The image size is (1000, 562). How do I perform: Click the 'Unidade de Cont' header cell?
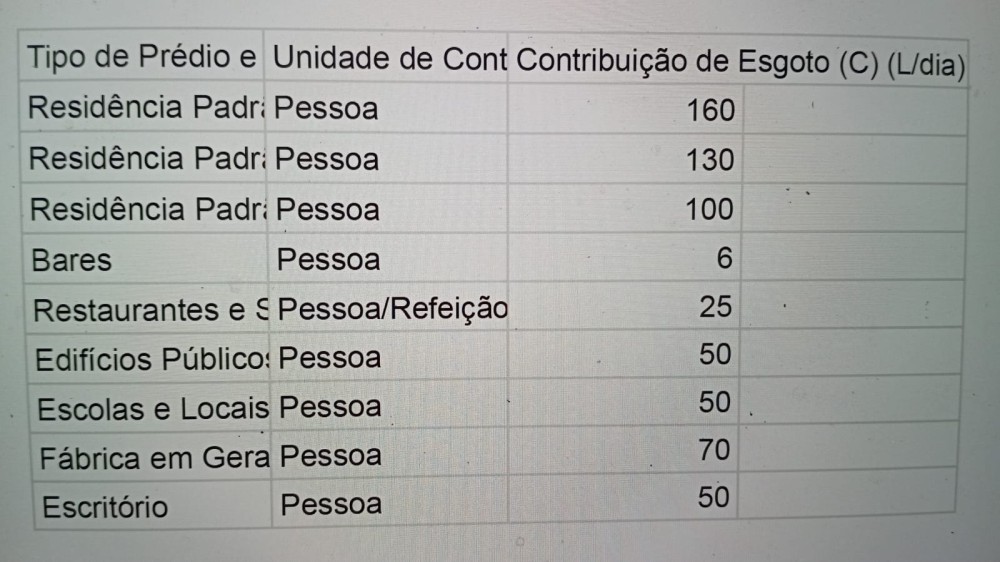pos(388,60)
